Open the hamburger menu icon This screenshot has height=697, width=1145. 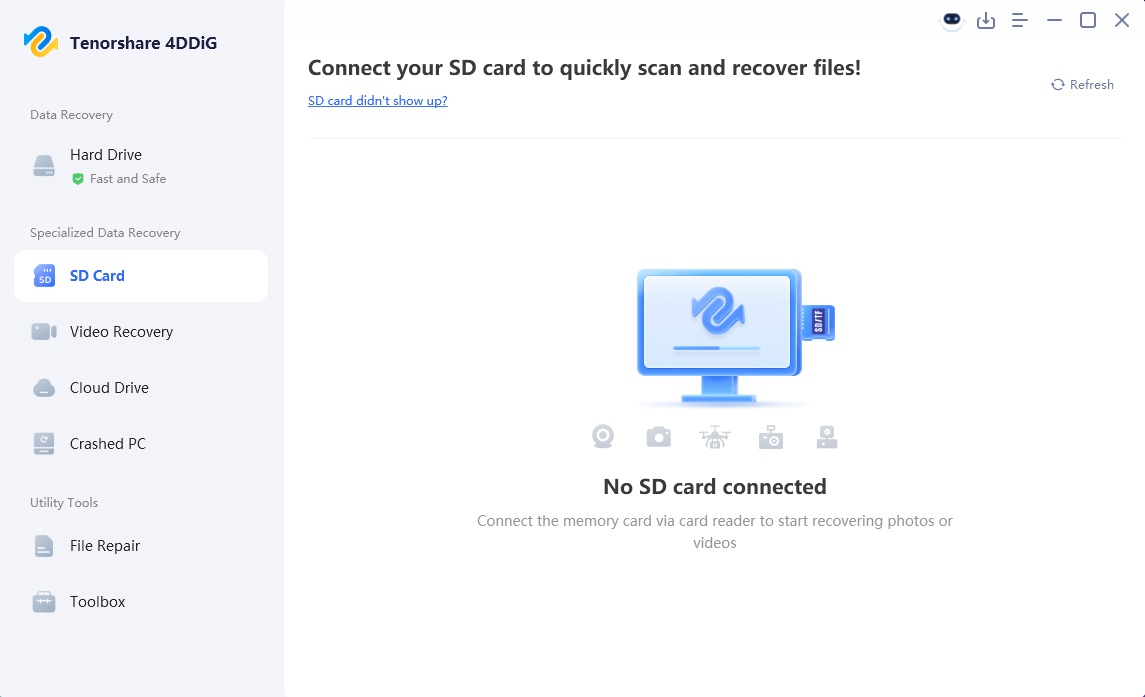click(x=1020, y=21)
